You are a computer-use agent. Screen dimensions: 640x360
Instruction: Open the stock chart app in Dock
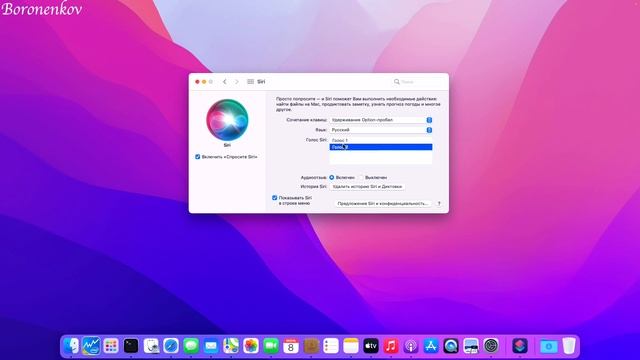91,346
